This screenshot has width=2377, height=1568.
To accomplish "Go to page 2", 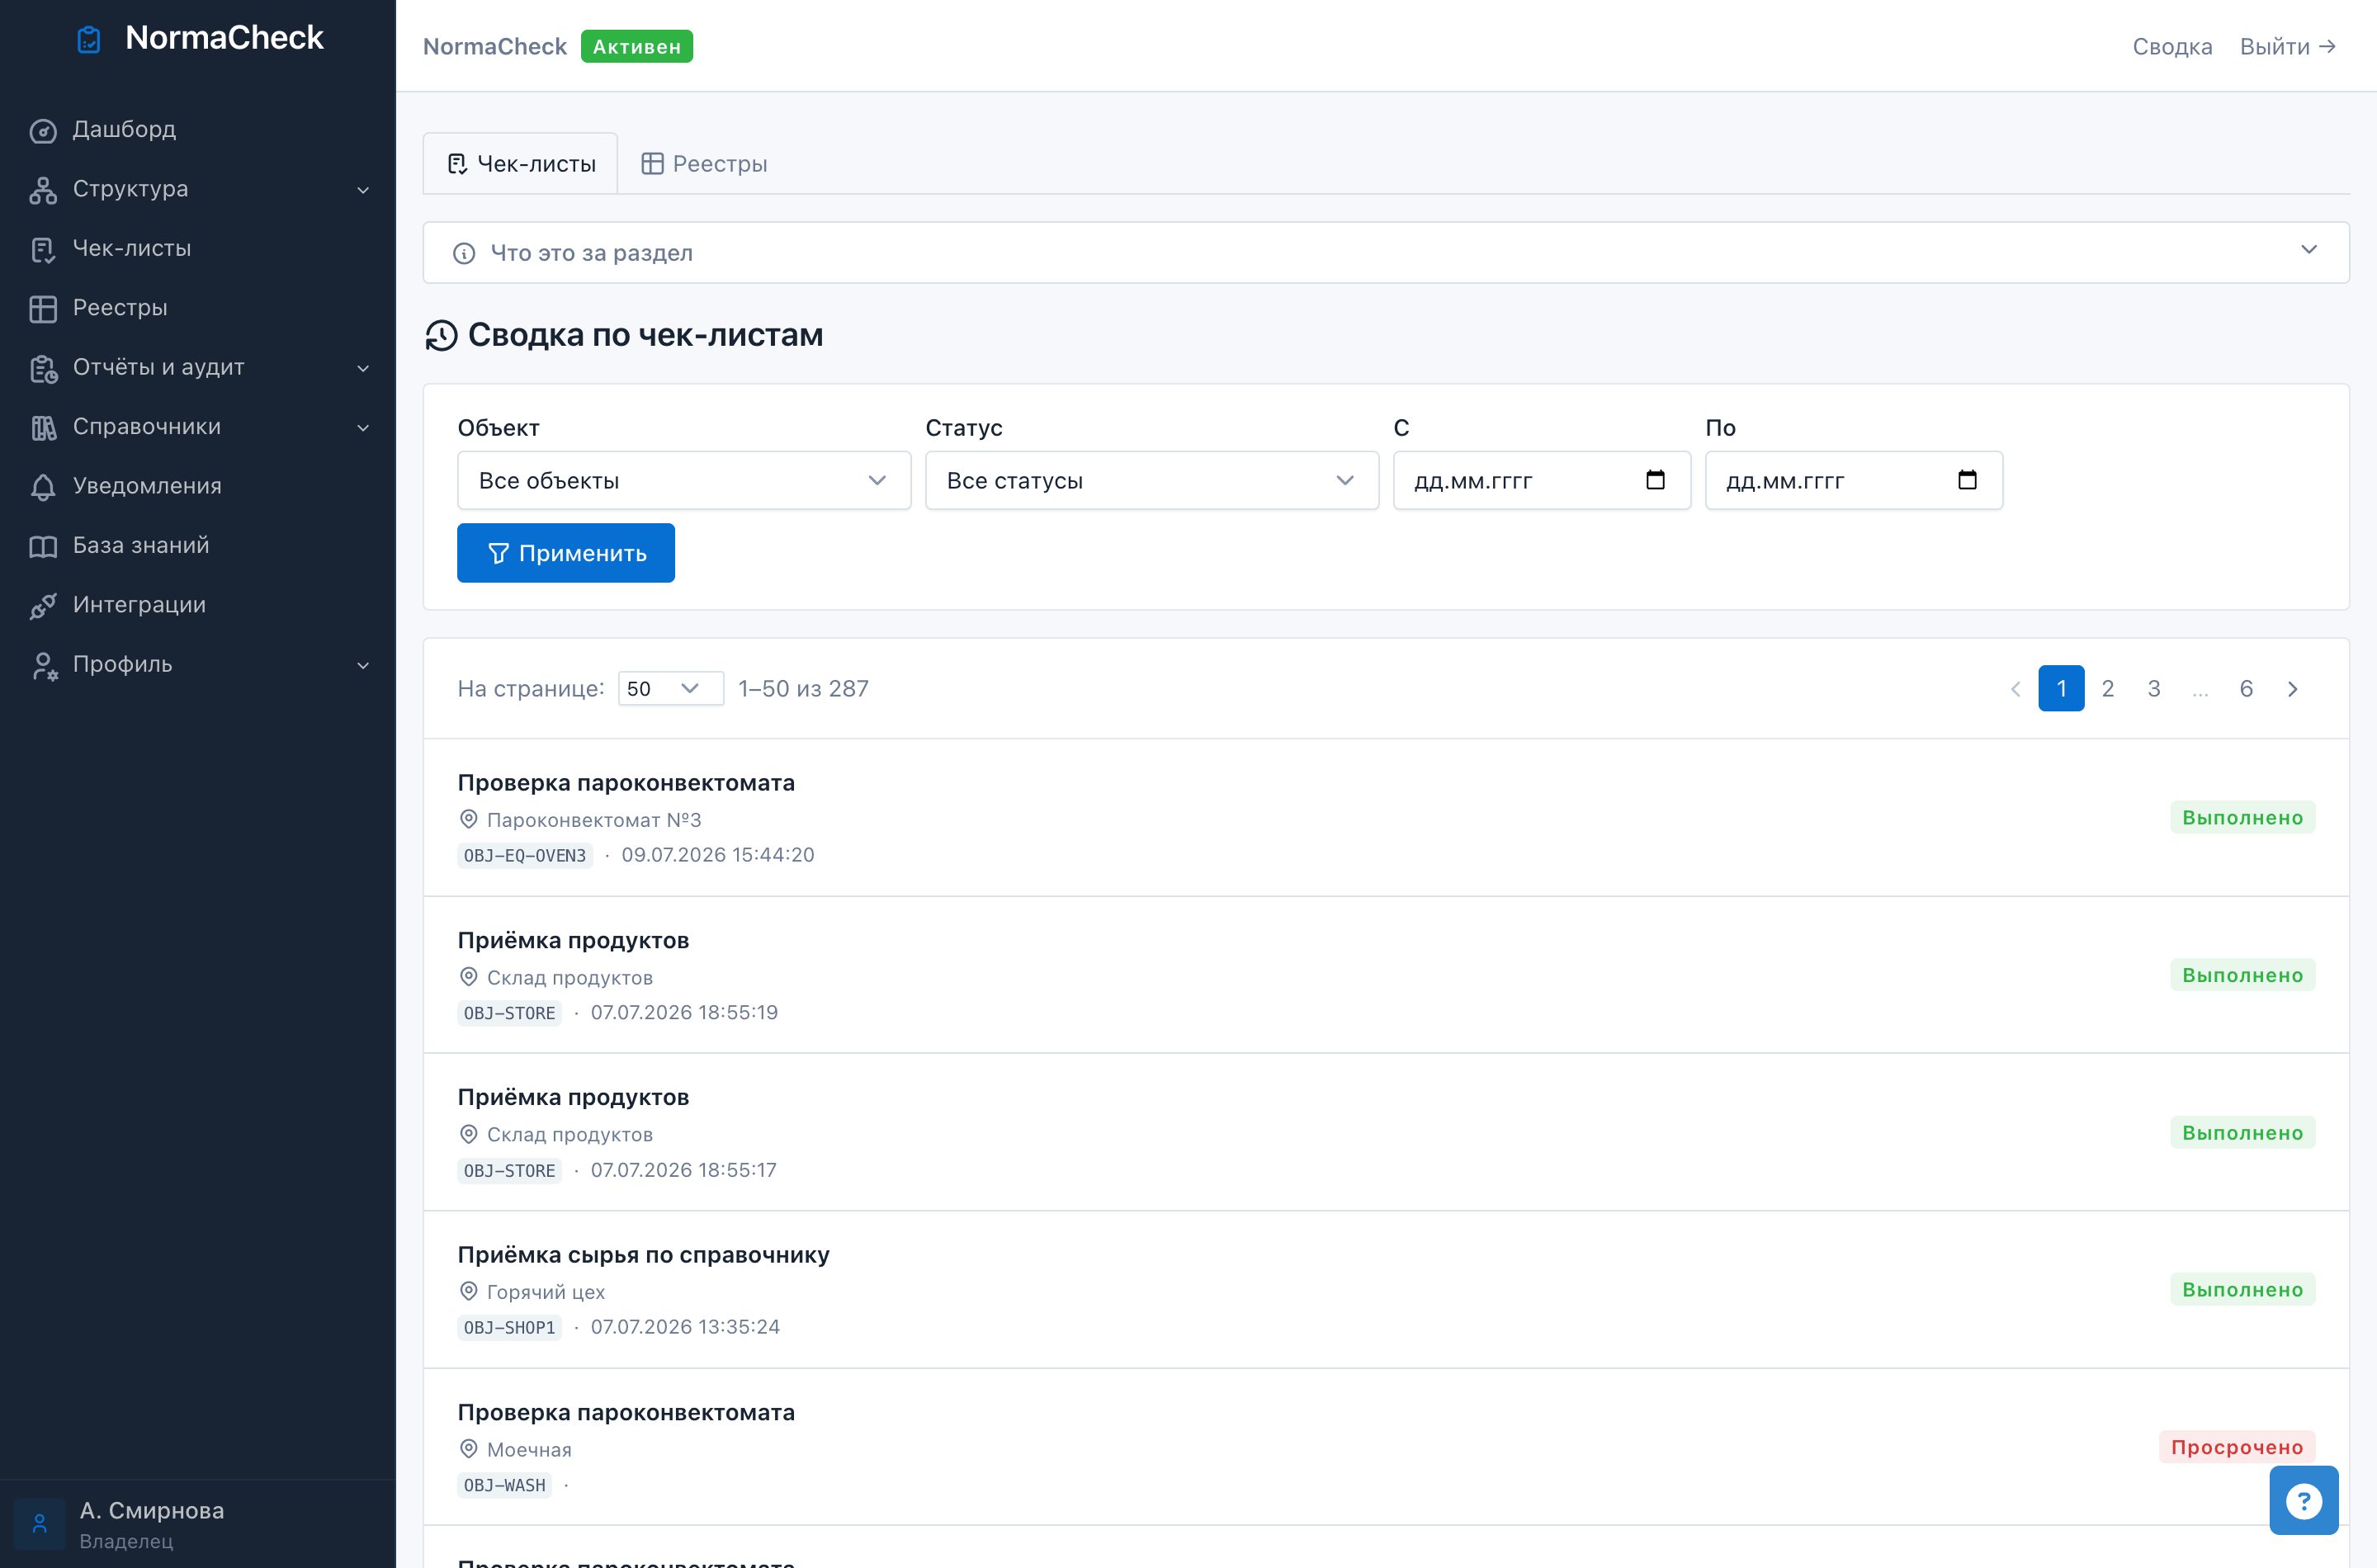I will 2107,688.
